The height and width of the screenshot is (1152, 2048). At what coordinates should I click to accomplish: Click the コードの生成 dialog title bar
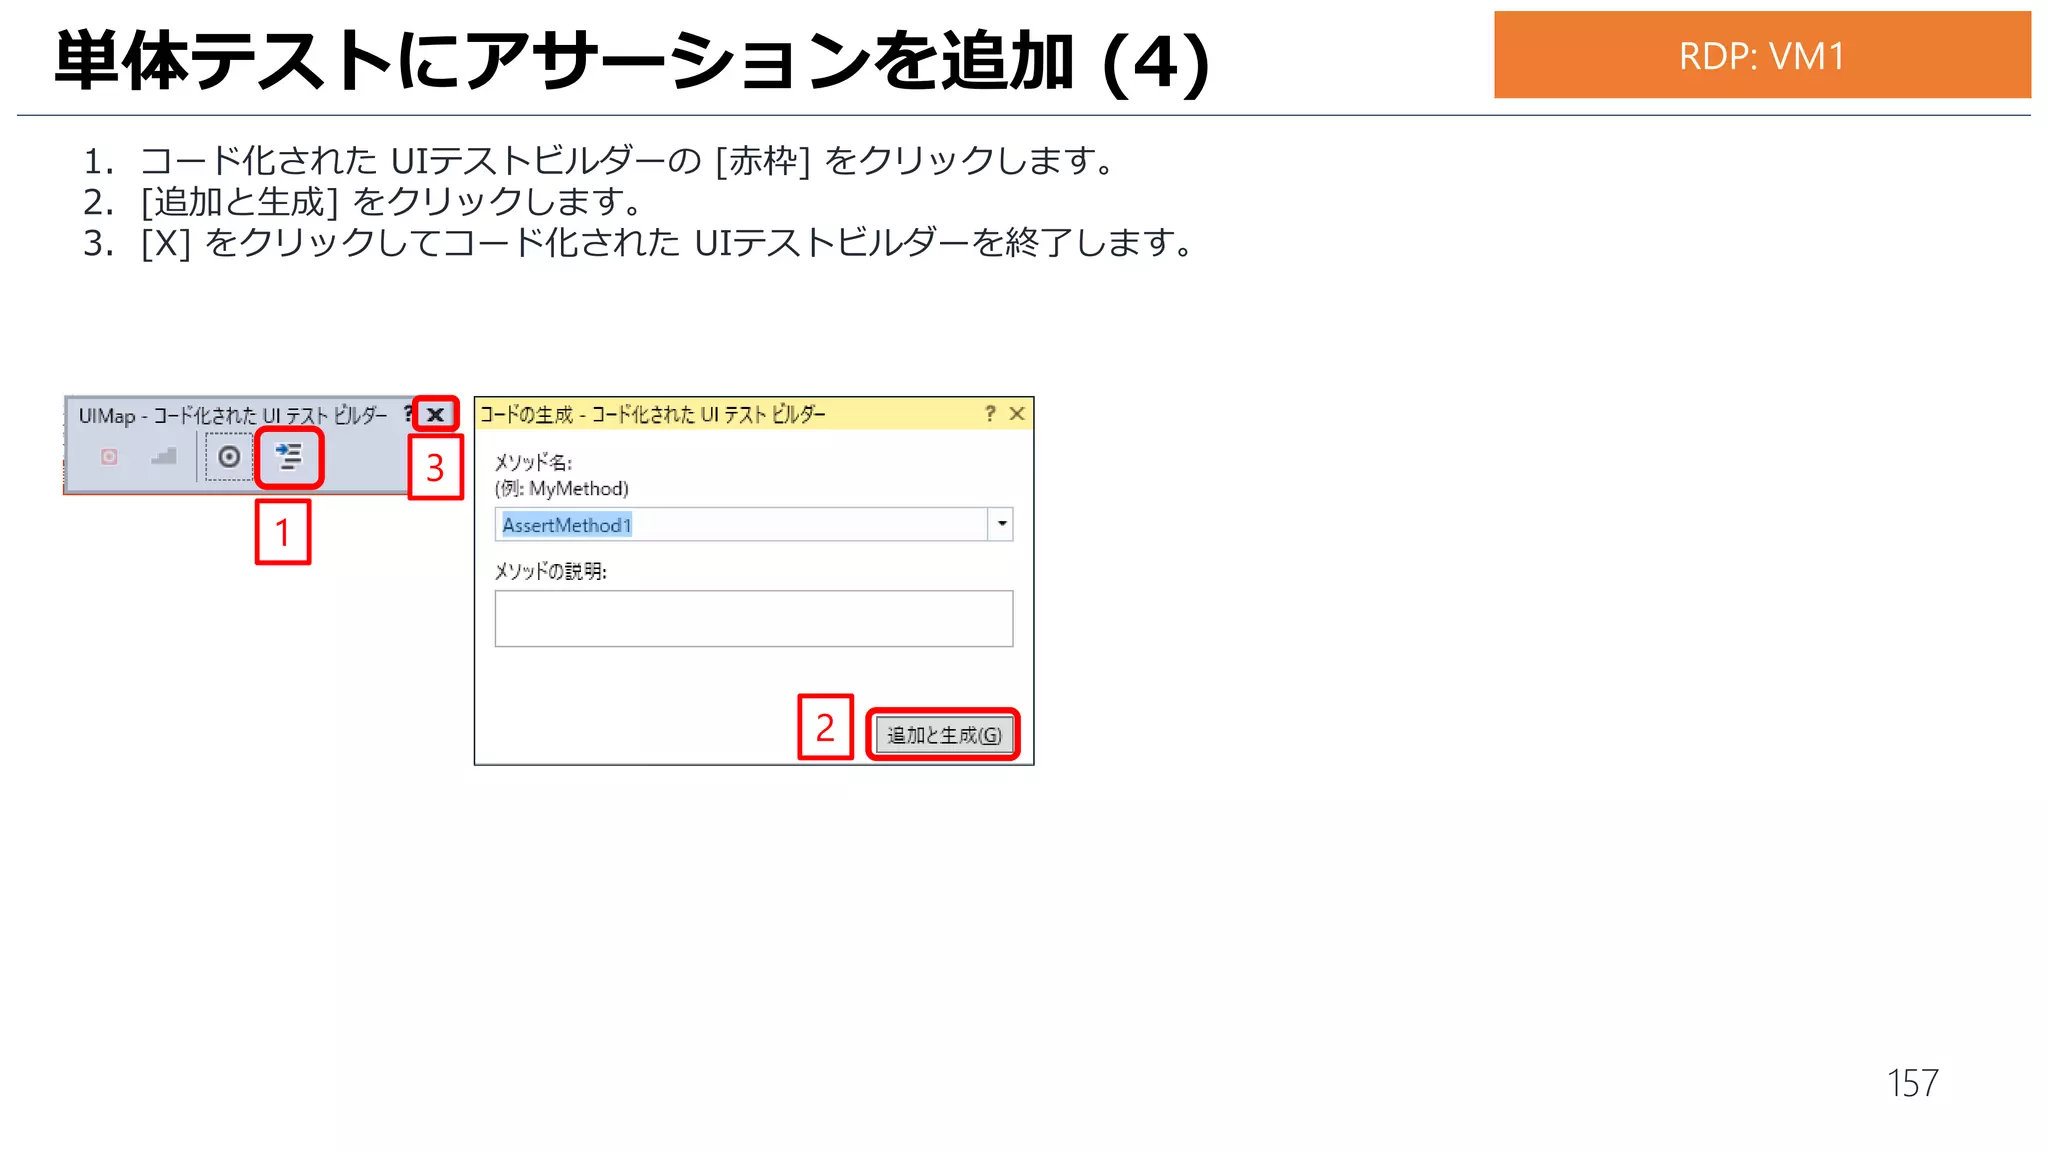(754, 413)
